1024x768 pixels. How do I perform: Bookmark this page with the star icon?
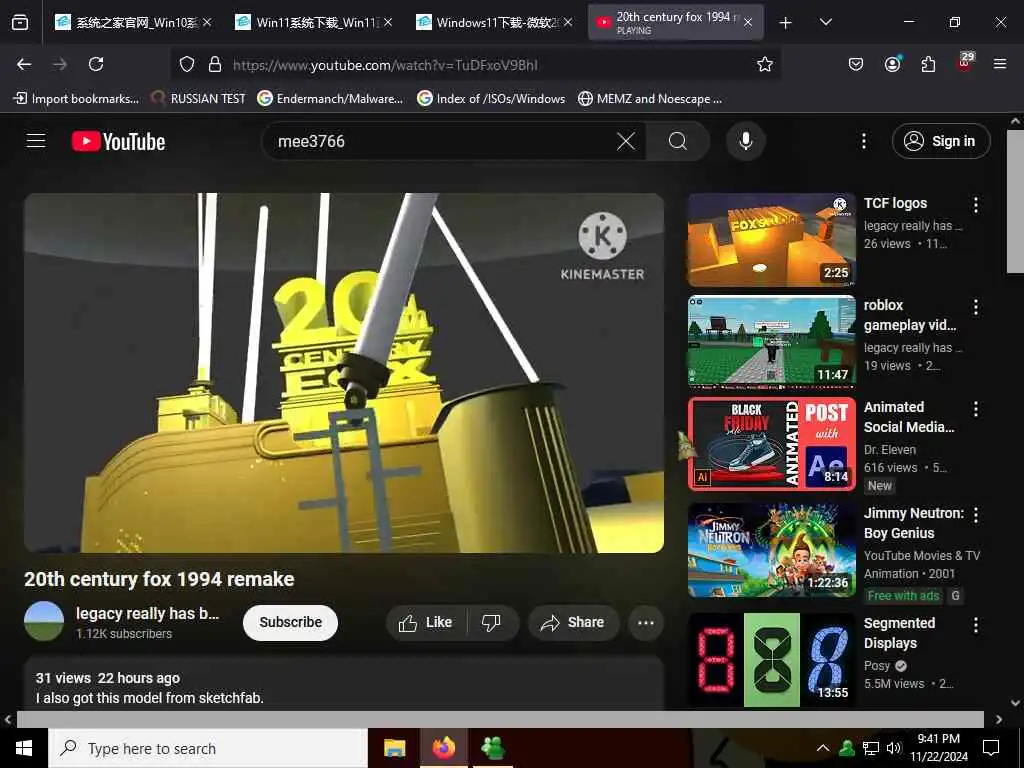click(765, 64)
